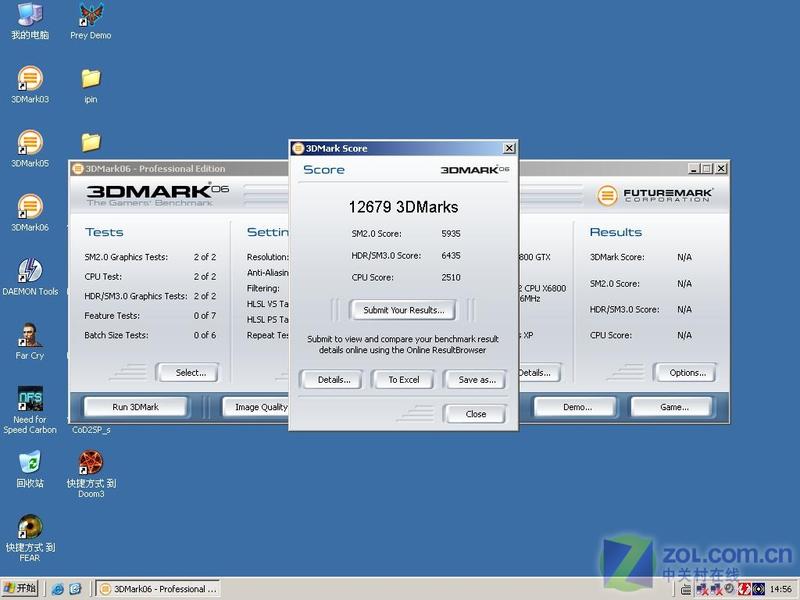The image size is (800, 600).
Task: Click the 3DMark Score dialog title bar icon
Action: (x=298, y=148)
